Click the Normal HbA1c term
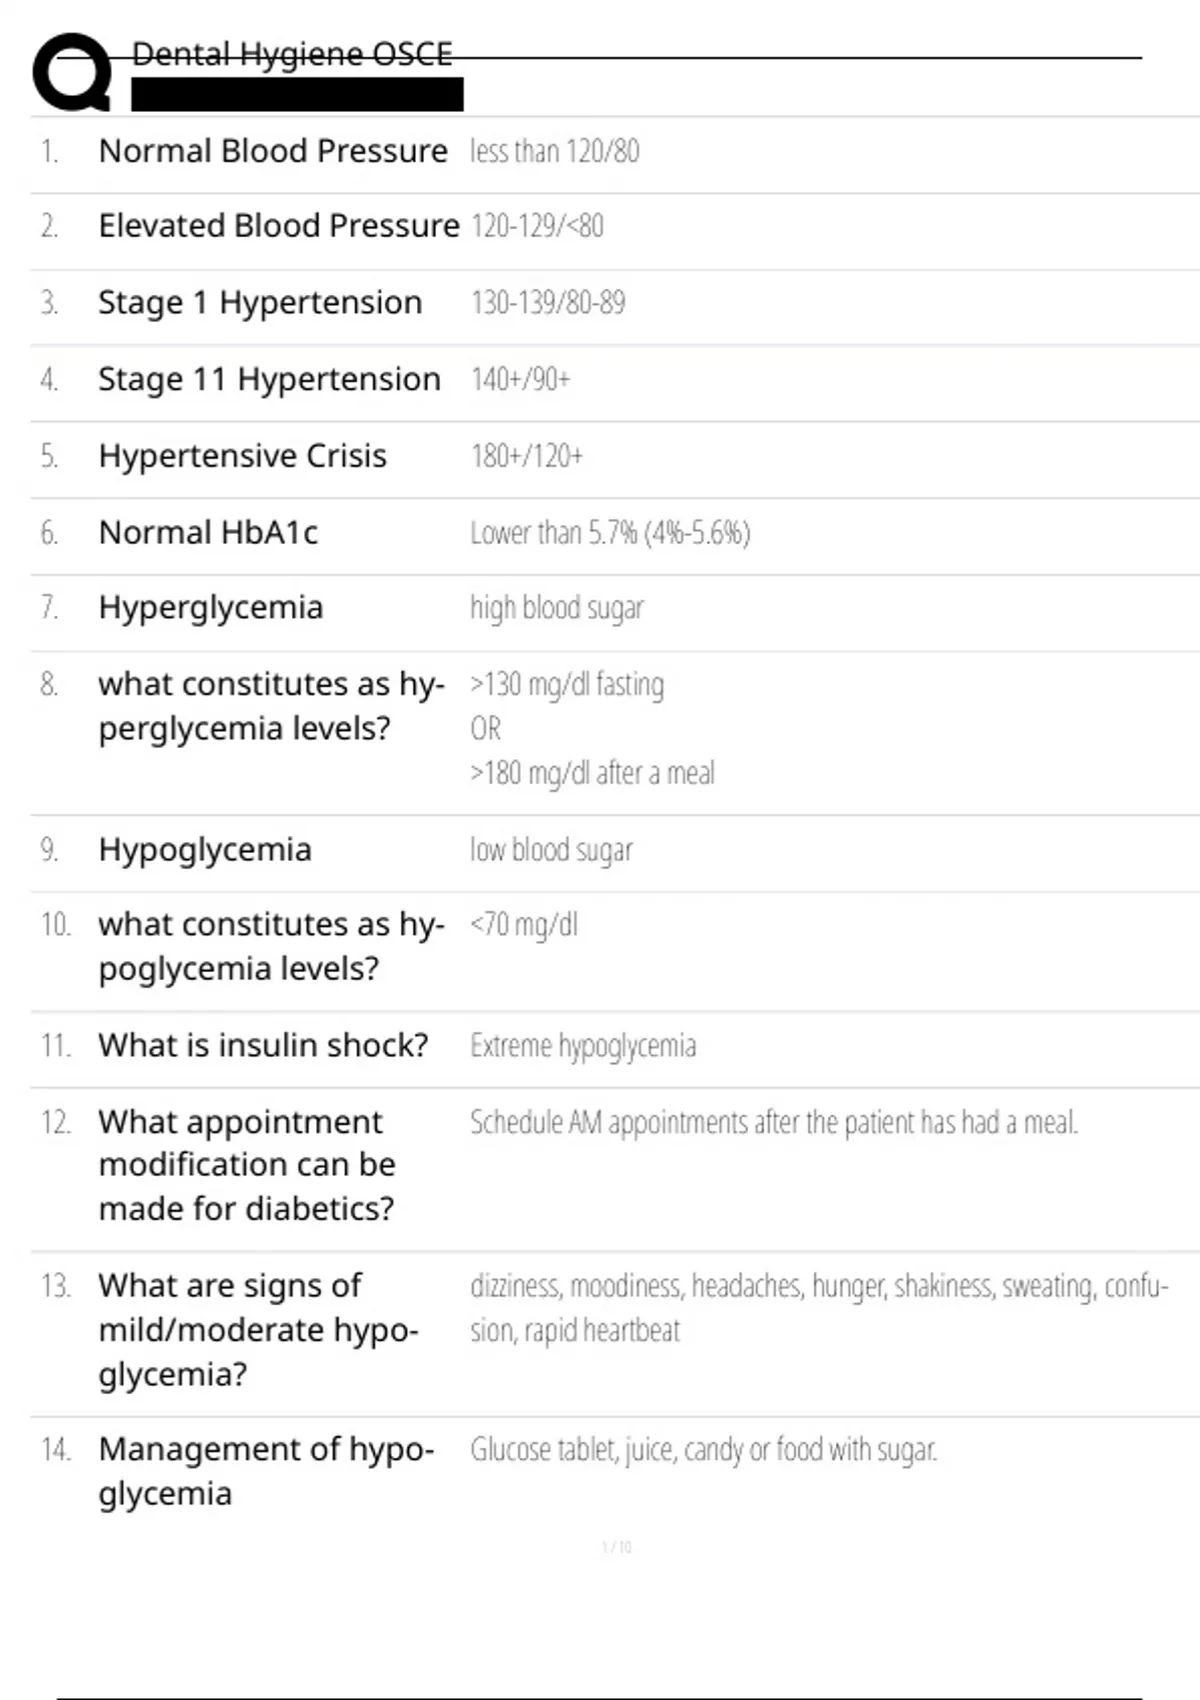Viewport: 1200px width, 1700px height. (x=208, y=532)
